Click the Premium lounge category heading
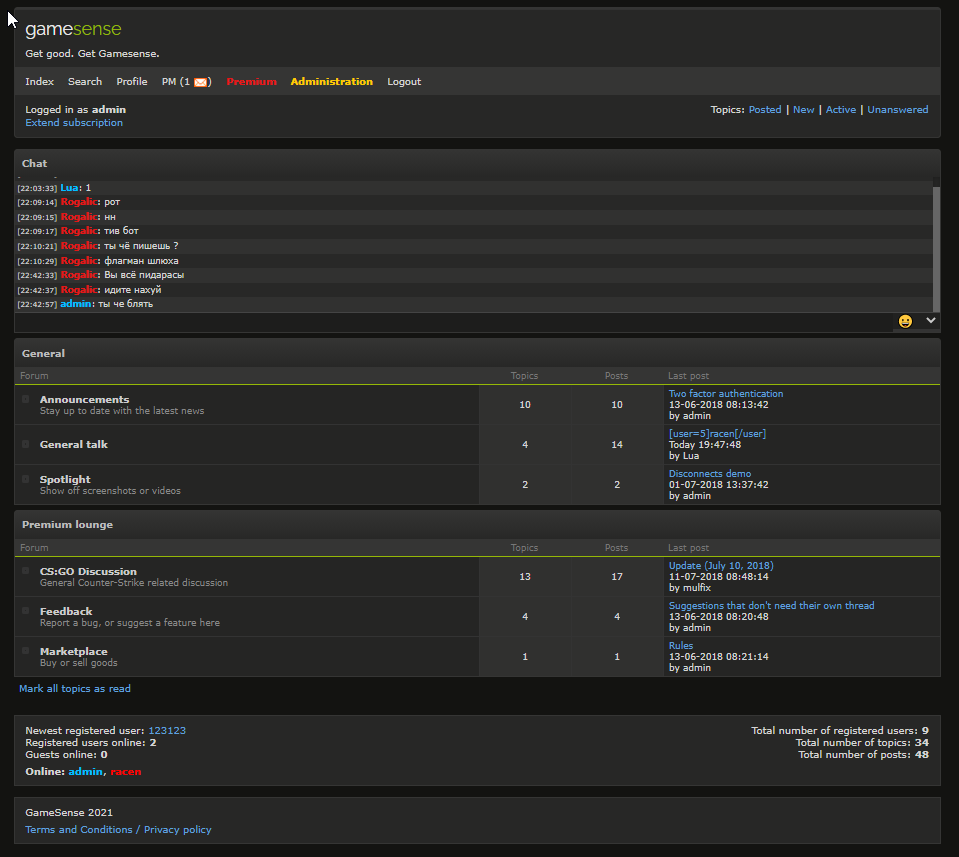The image size is (959, 857). pos(67,525)
